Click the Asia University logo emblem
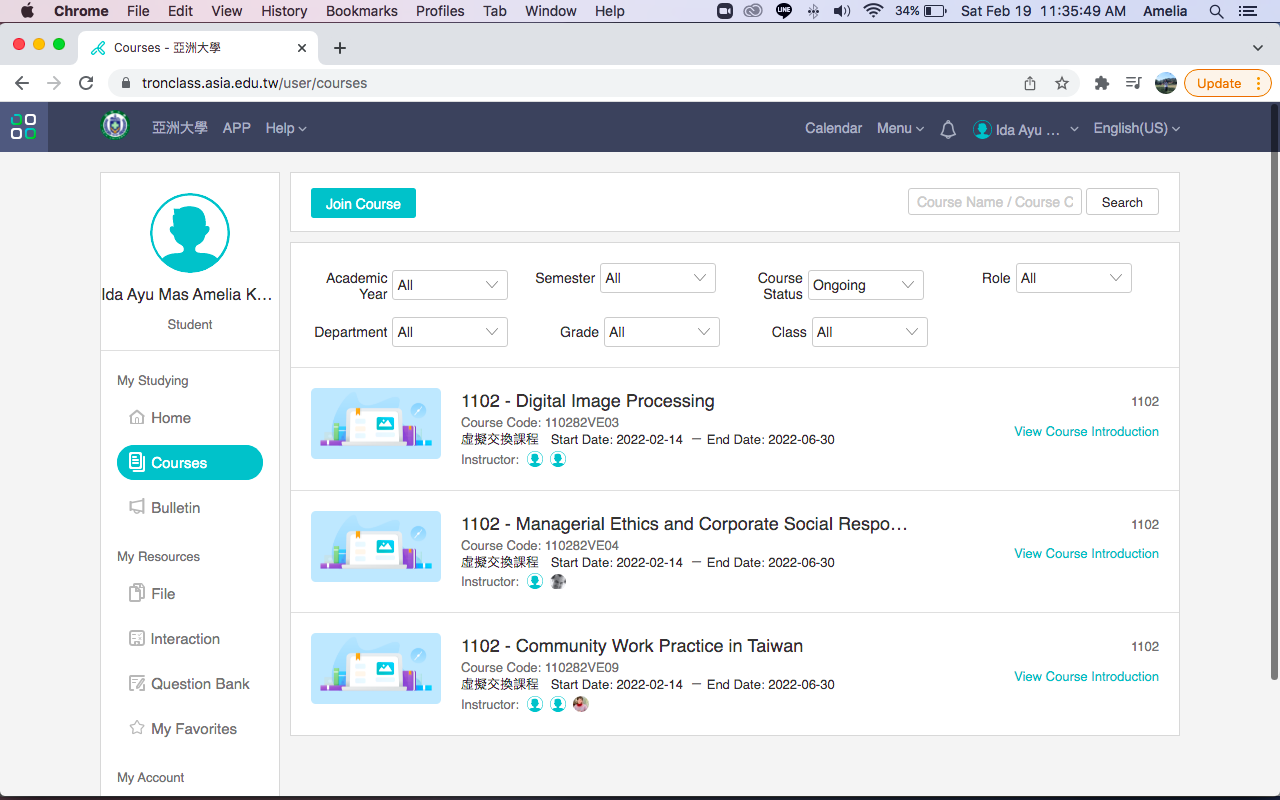Screen dimensions: 1280x800 pos(115,126)
